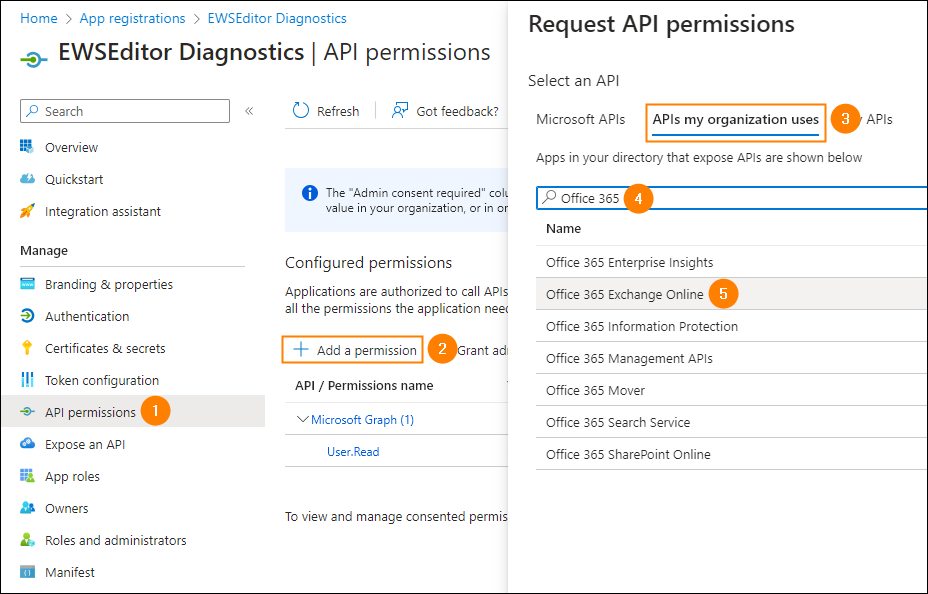Click the Token configuration bars icon
The image size is (928, 594).
click(x=27, y=380)
